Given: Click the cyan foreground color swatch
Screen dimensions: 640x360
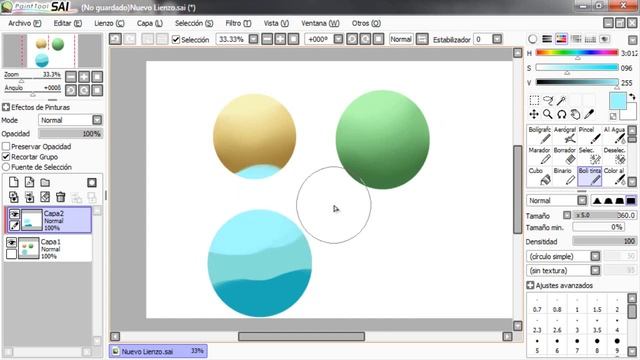Looking at the screenshot, I should pyautogui.click(x=618, y=101).
